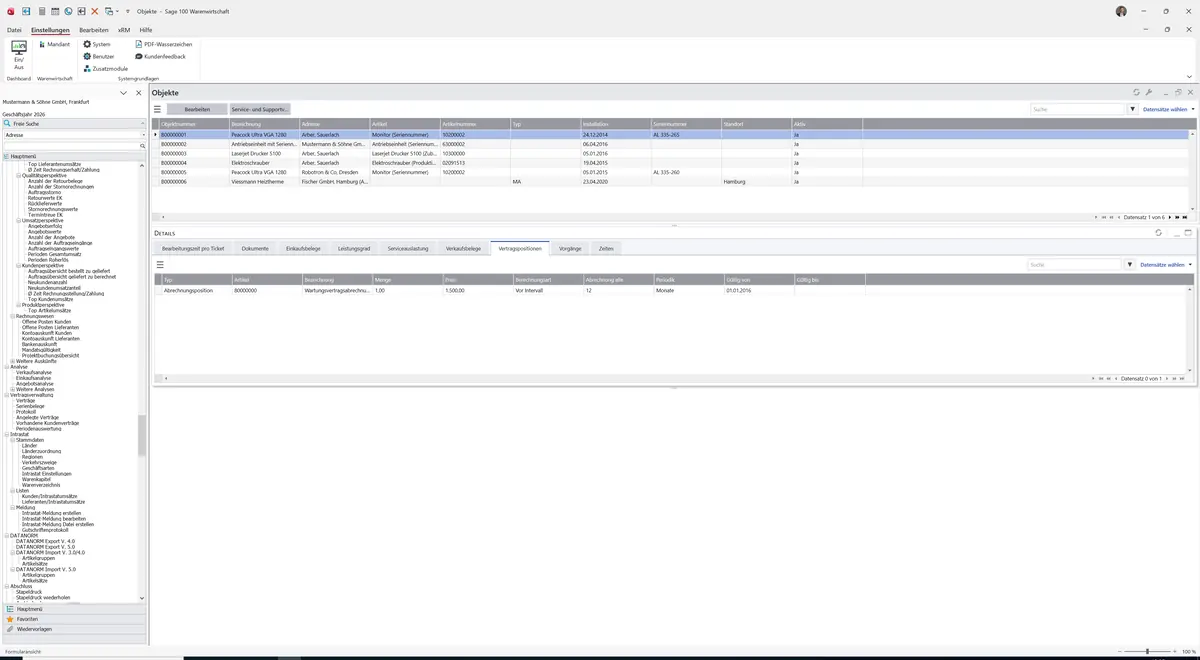
Task: Click the filter funnel next to Details search
Action: [x=1130, y=265]
